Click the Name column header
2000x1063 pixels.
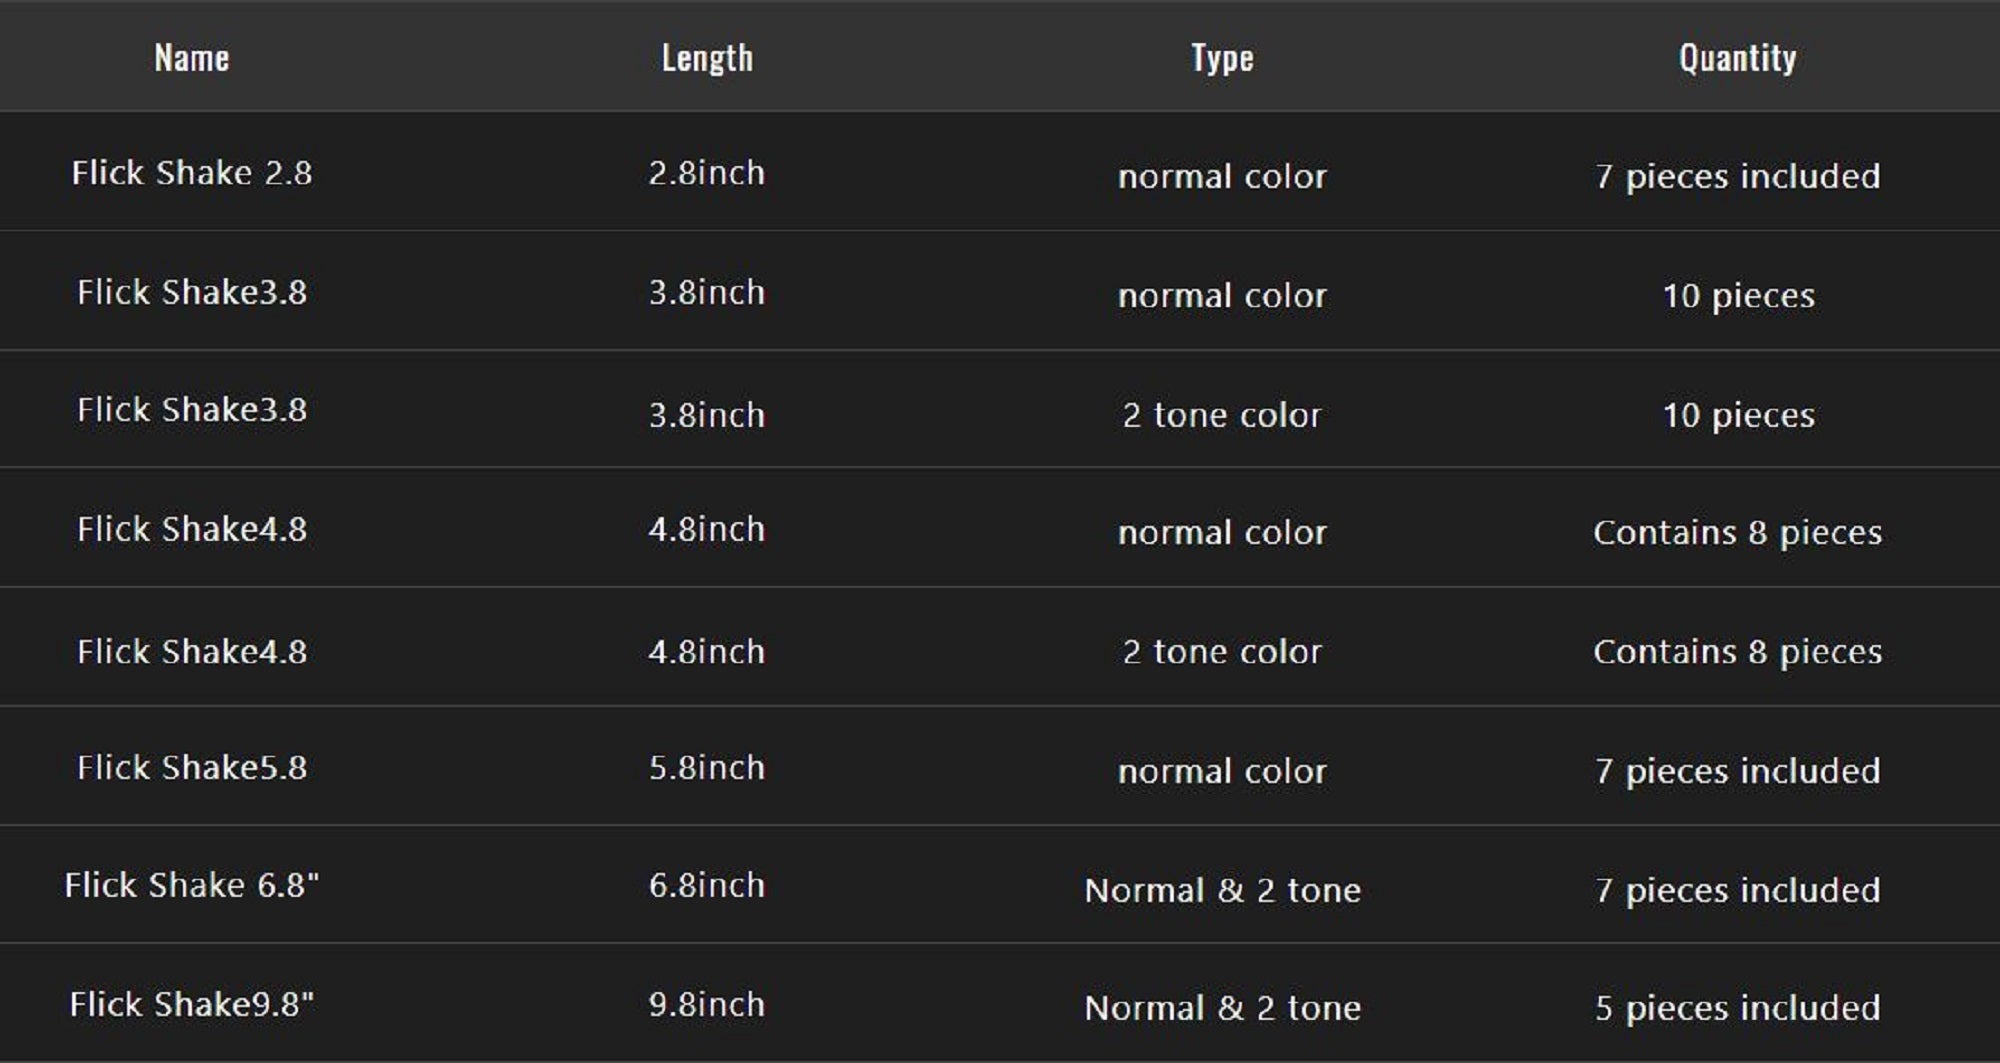pyautogui.click(x=192, y=58)
